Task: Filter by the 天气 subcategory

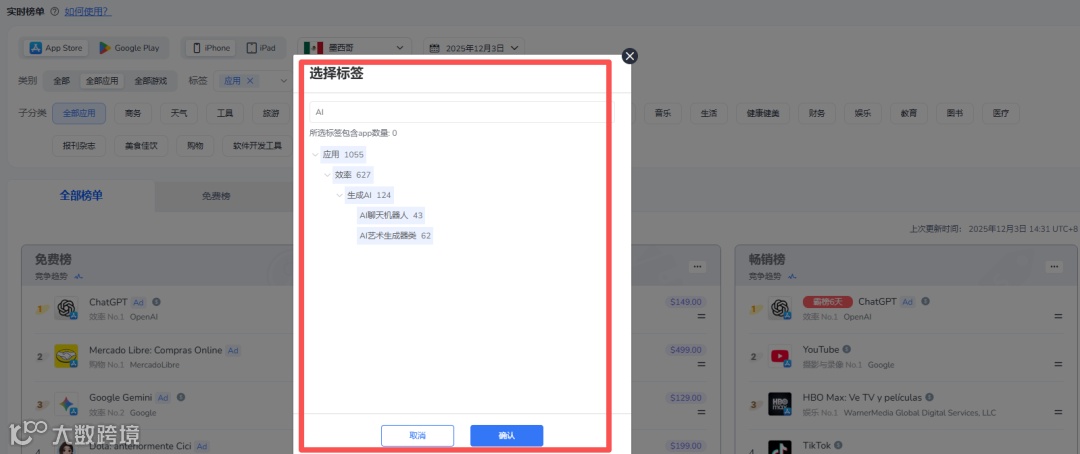Action: tap(179, 114)
